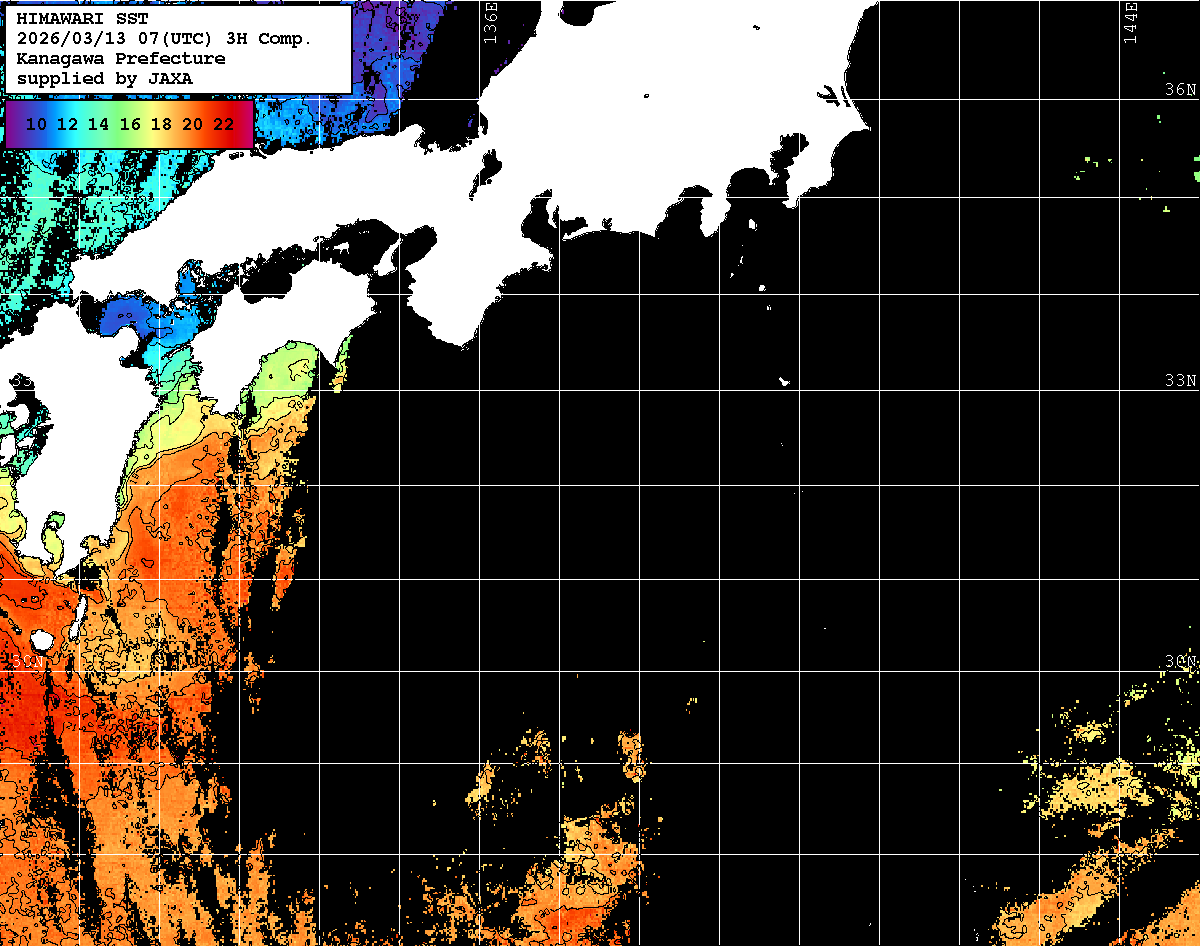
Task: Click the supplied by JAXA credit
Action: (x=104, y=78)
